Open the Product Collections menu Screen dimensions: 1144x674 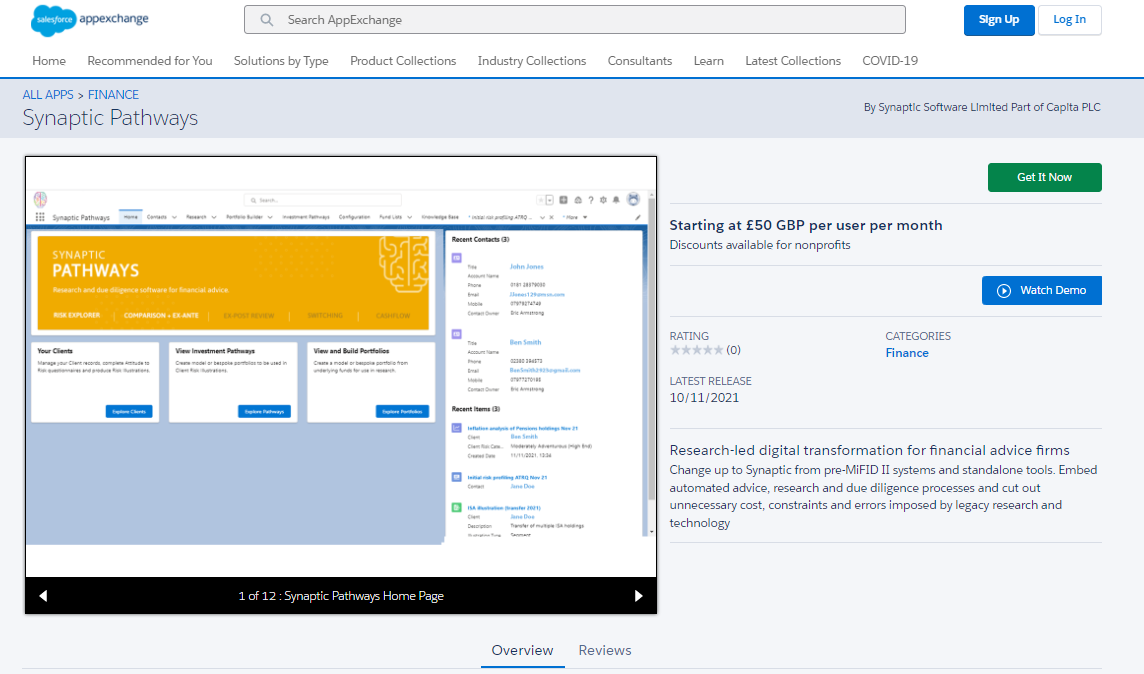pyautogui.click(x=403, y=61)
